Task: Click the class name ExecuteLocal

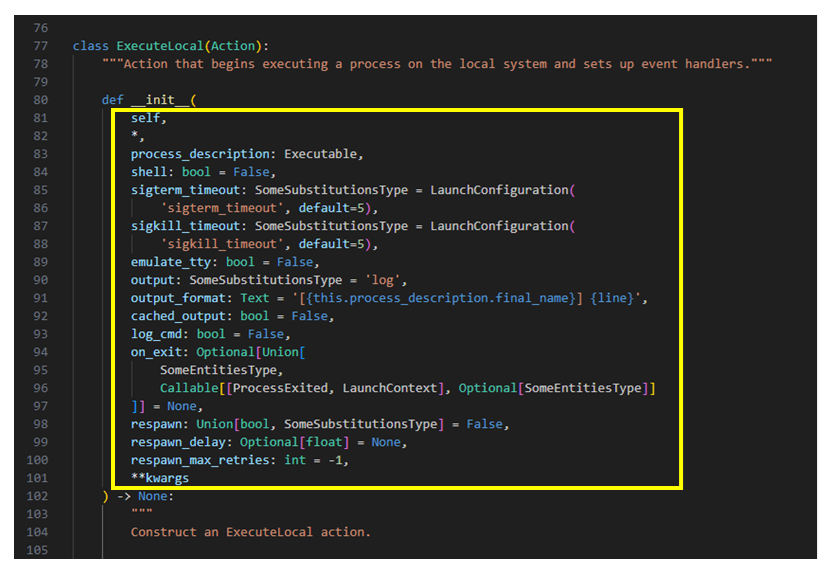Action: [160, 46]
